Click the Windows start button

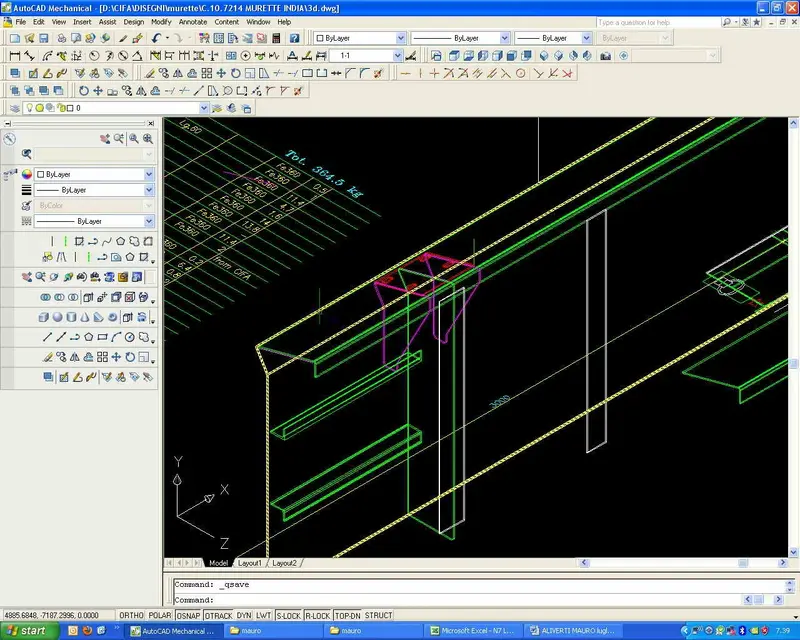28,631
